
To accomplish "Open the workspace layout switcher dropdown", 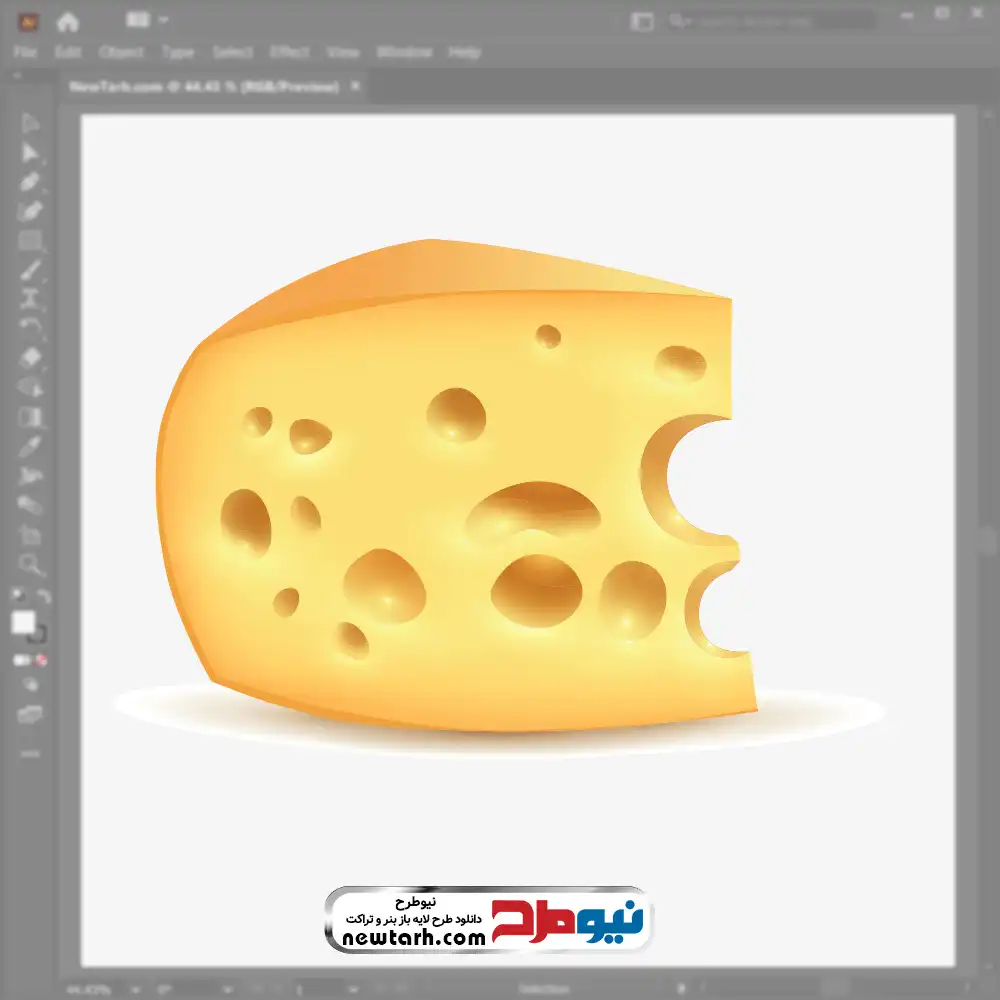I will click(147, 21).
